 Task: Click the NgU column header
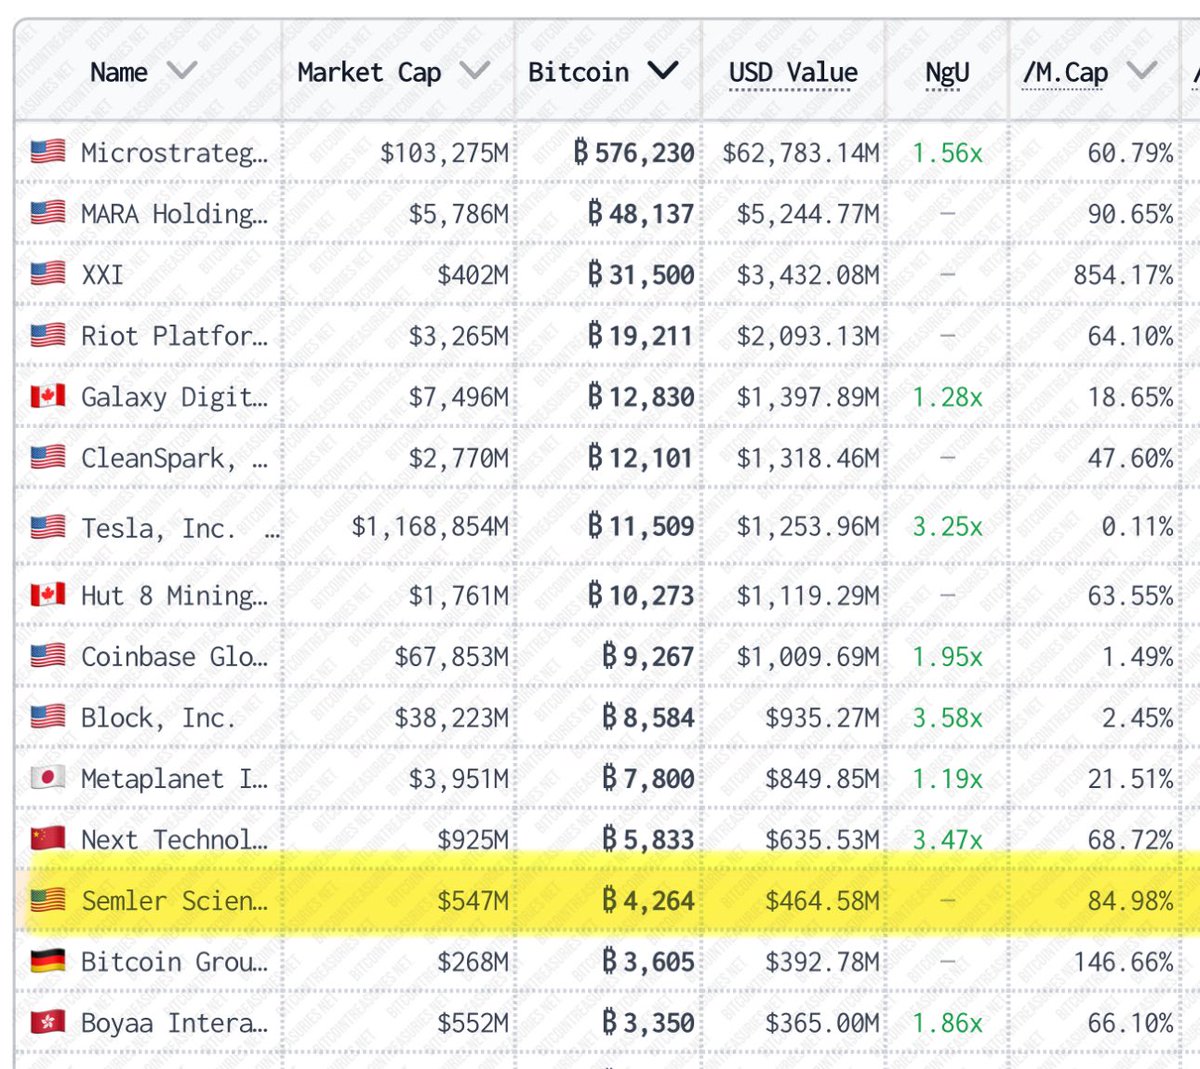(944, 71)
